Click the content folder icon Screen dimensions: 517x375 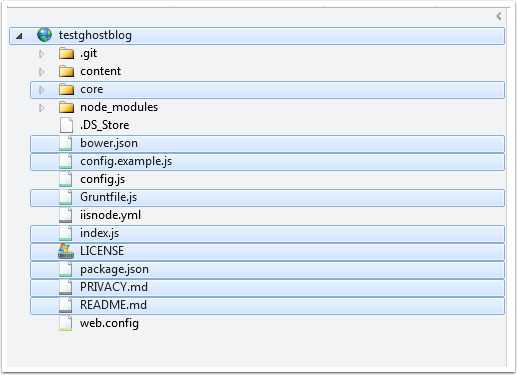pyautogui.click(x=66, y=71)
